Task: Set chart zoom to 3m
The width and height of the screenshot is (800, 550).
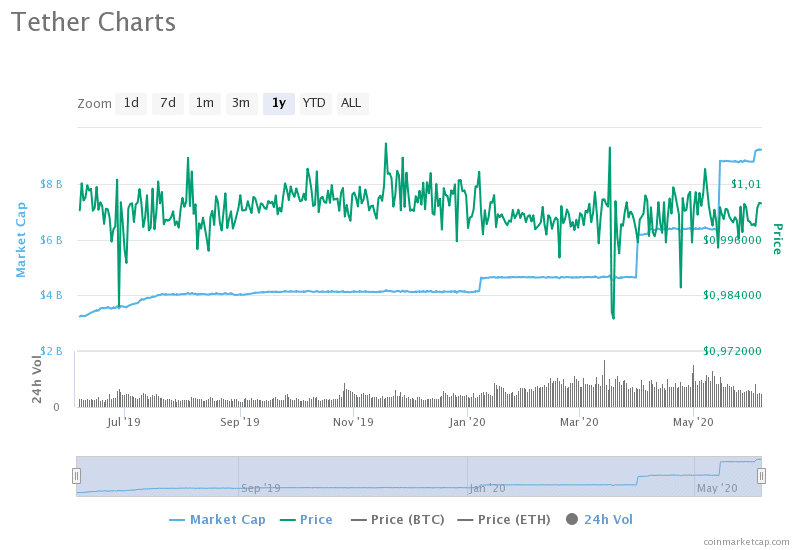Action: point(241,103)
